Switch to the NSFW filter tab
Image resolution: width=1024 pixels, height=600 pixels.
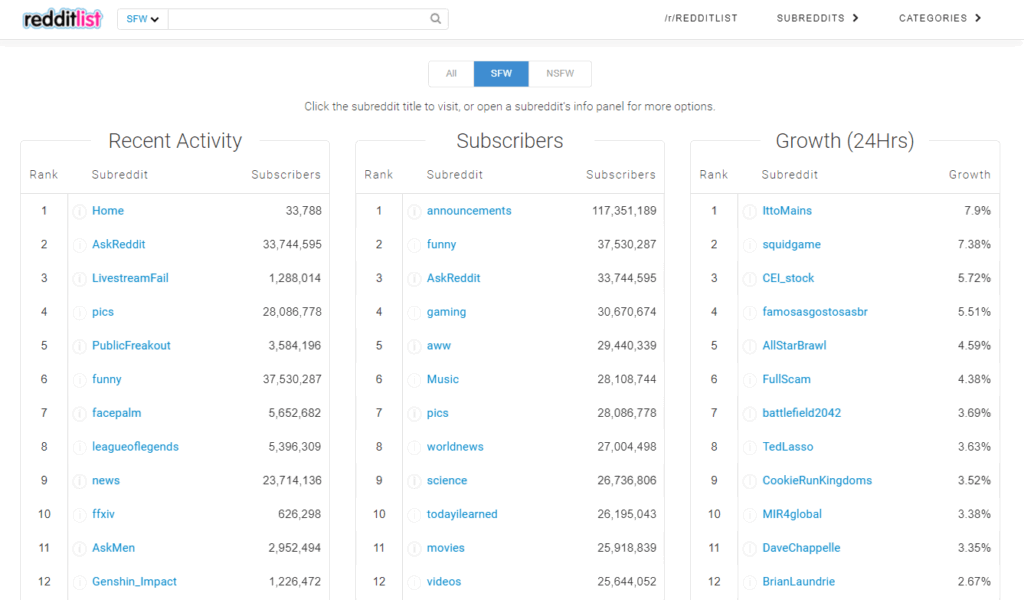coord(560,74)
